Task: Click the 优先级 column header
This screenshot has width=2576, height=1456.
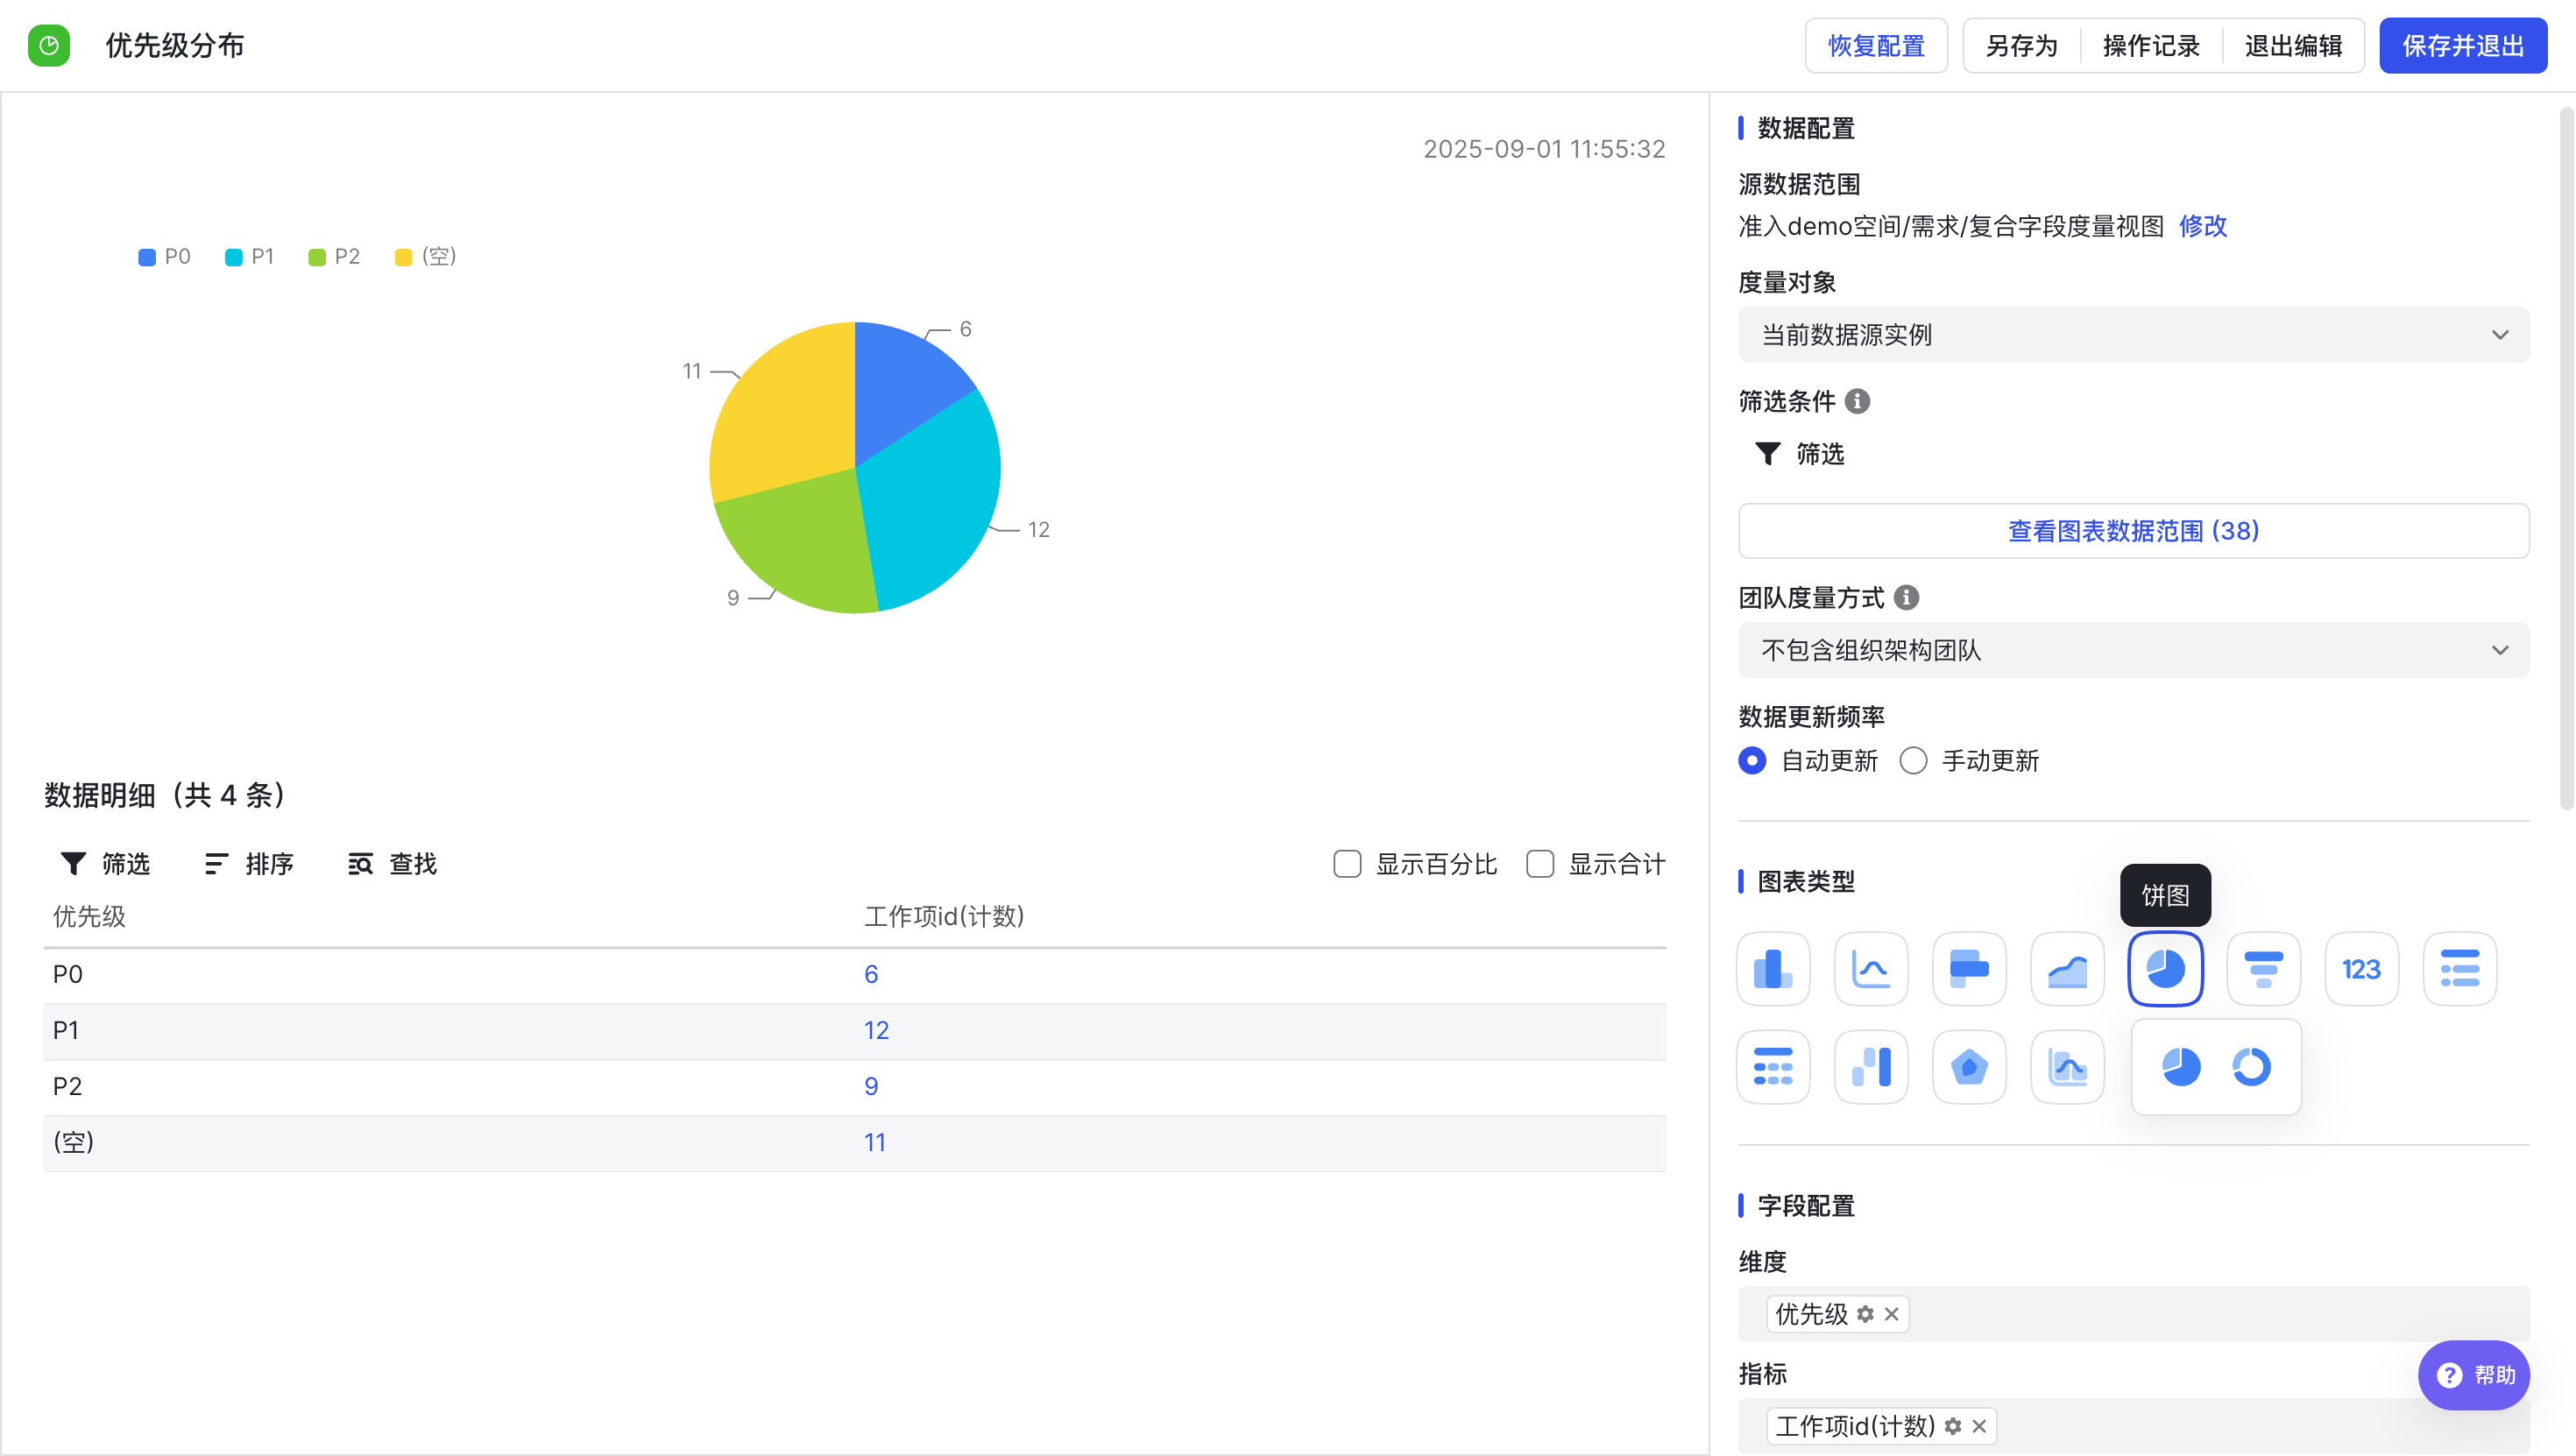Action: [x=89, y=916]
